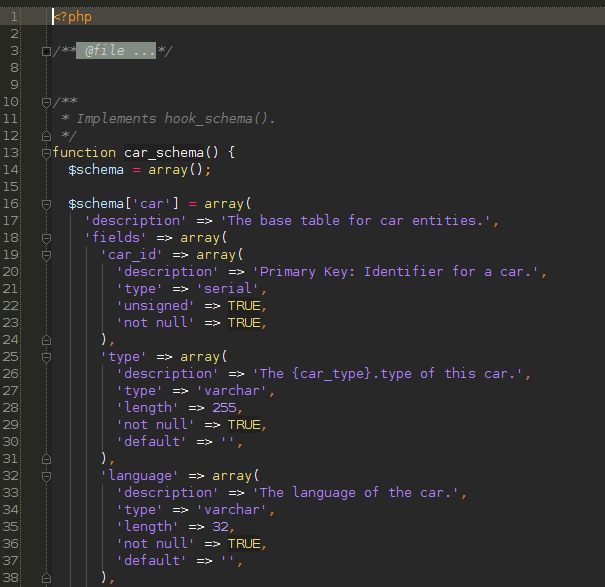Click the length value 32
The width and height of the screenshot is (605, 587).
point(220,526)
